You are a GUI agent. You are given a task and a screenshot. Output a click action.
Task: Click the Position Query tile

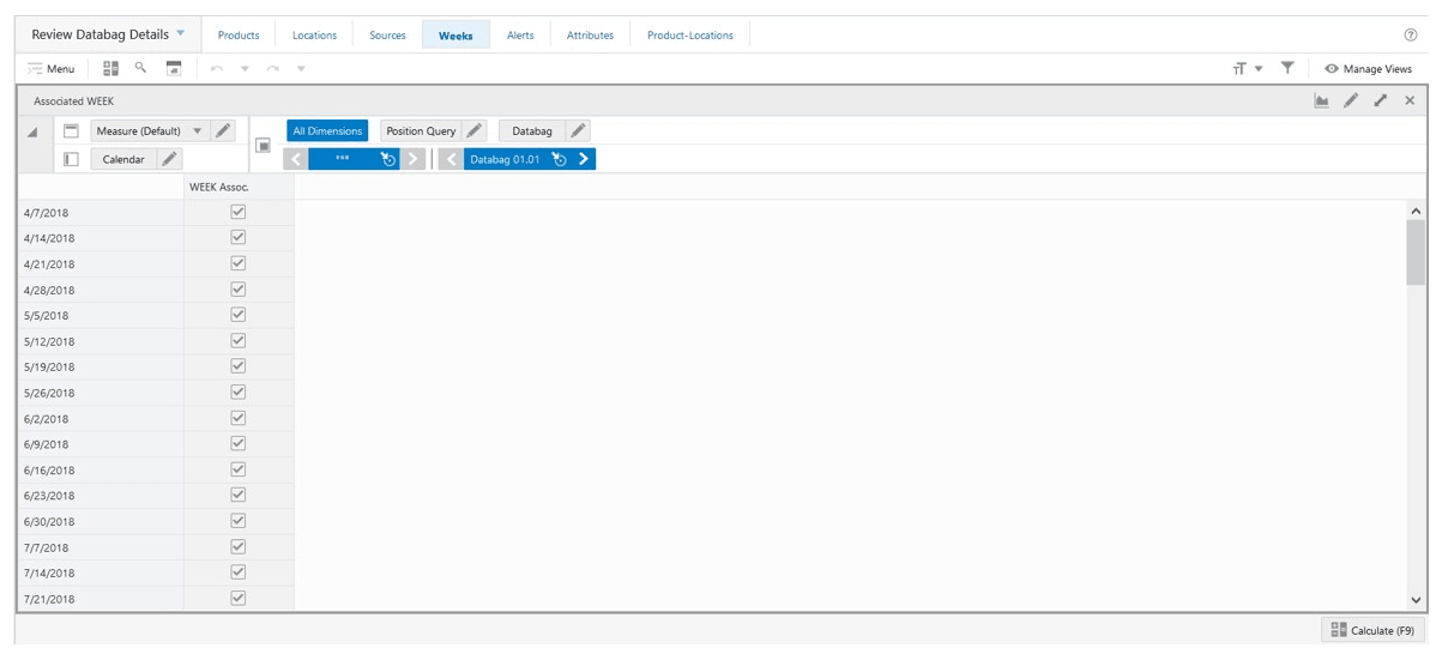tap(421, 131)
